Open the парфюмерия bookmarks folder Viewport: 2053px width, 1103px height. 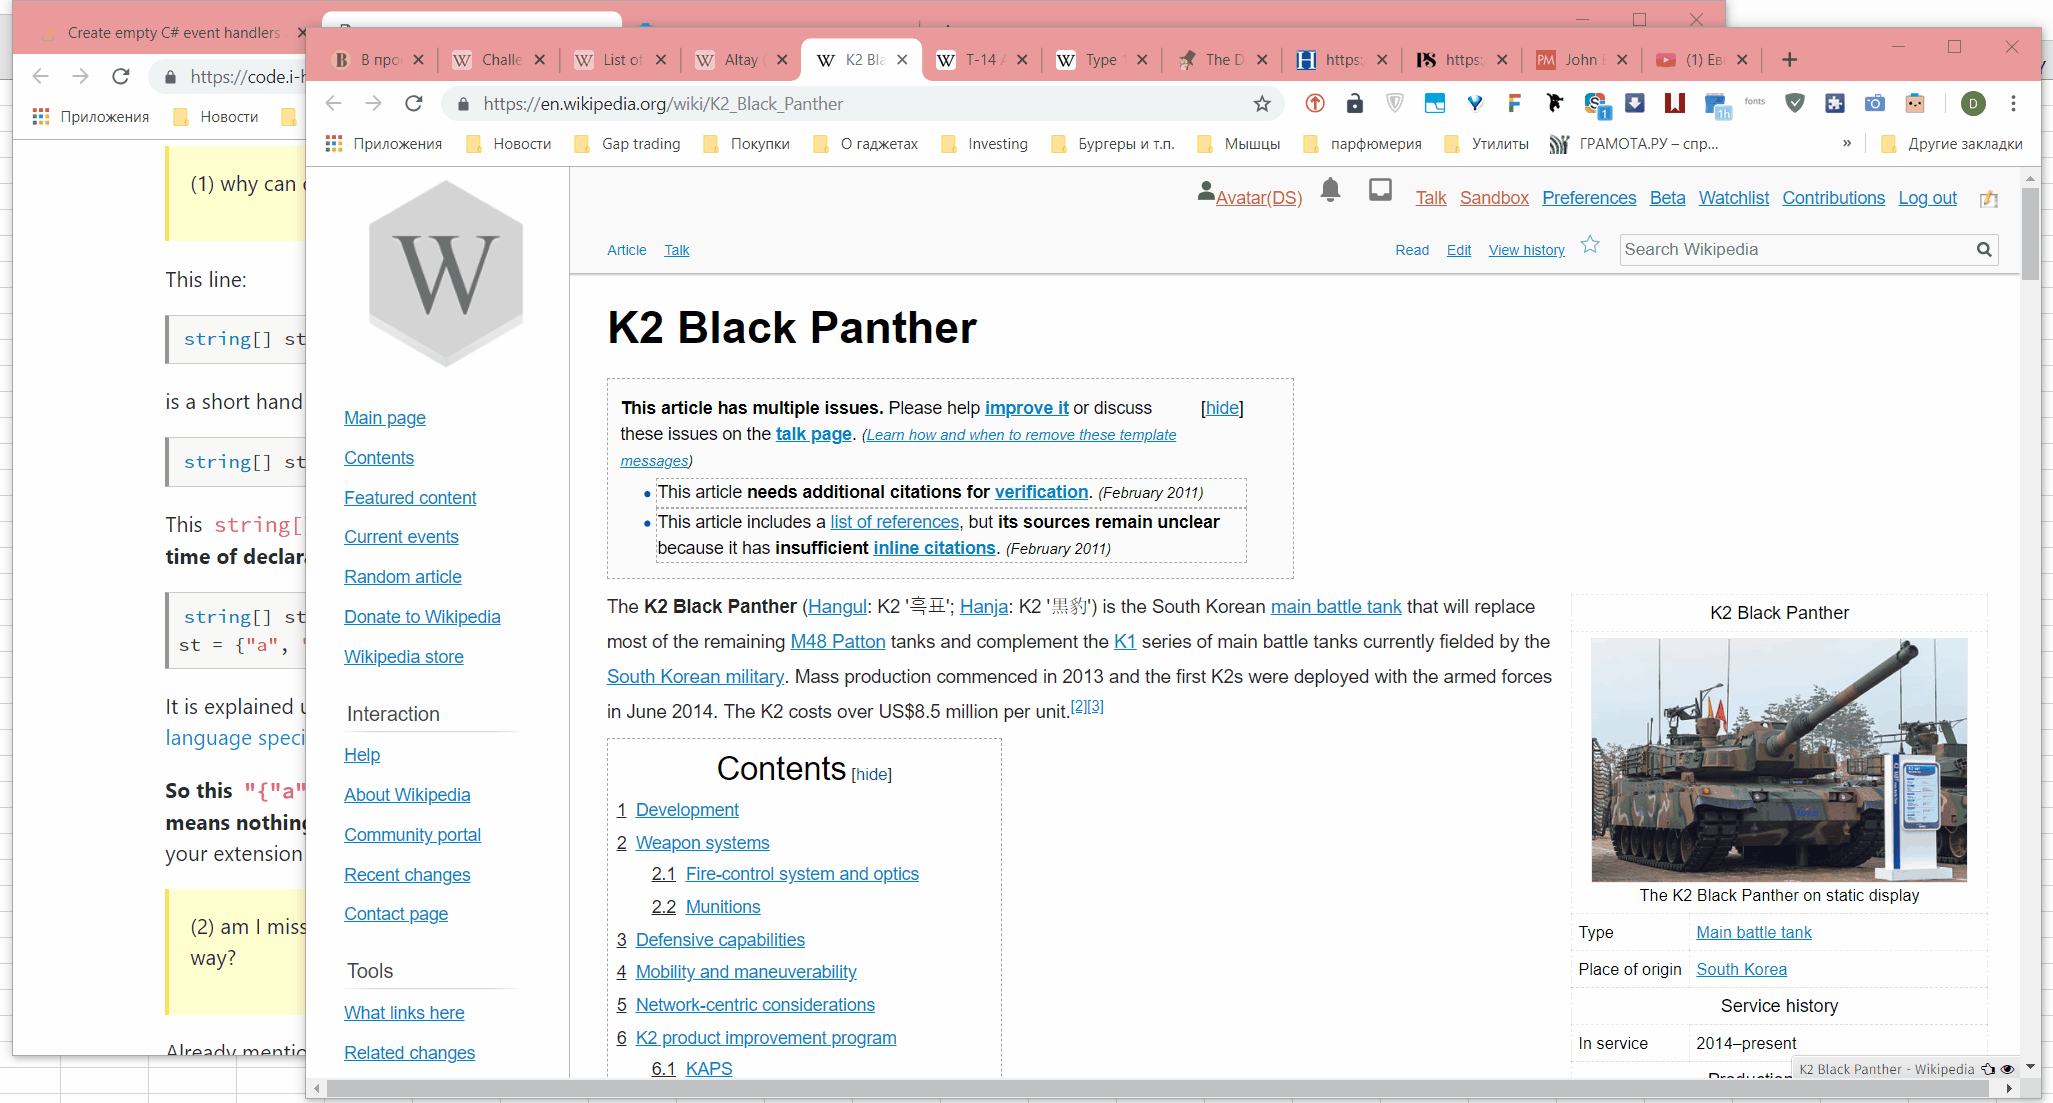click(1363, 144)
